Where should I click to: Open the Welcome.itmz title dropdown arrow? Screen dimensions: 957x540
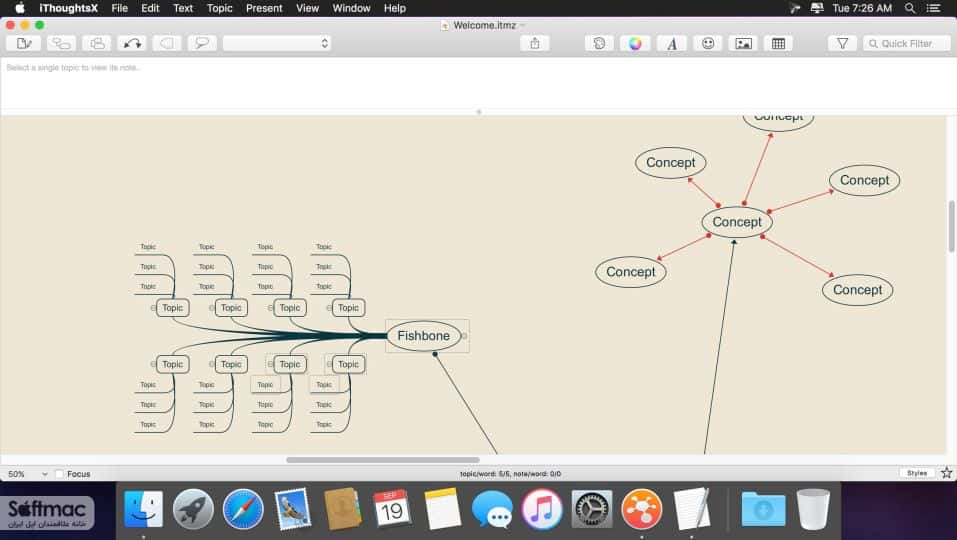tap(522, 25)
